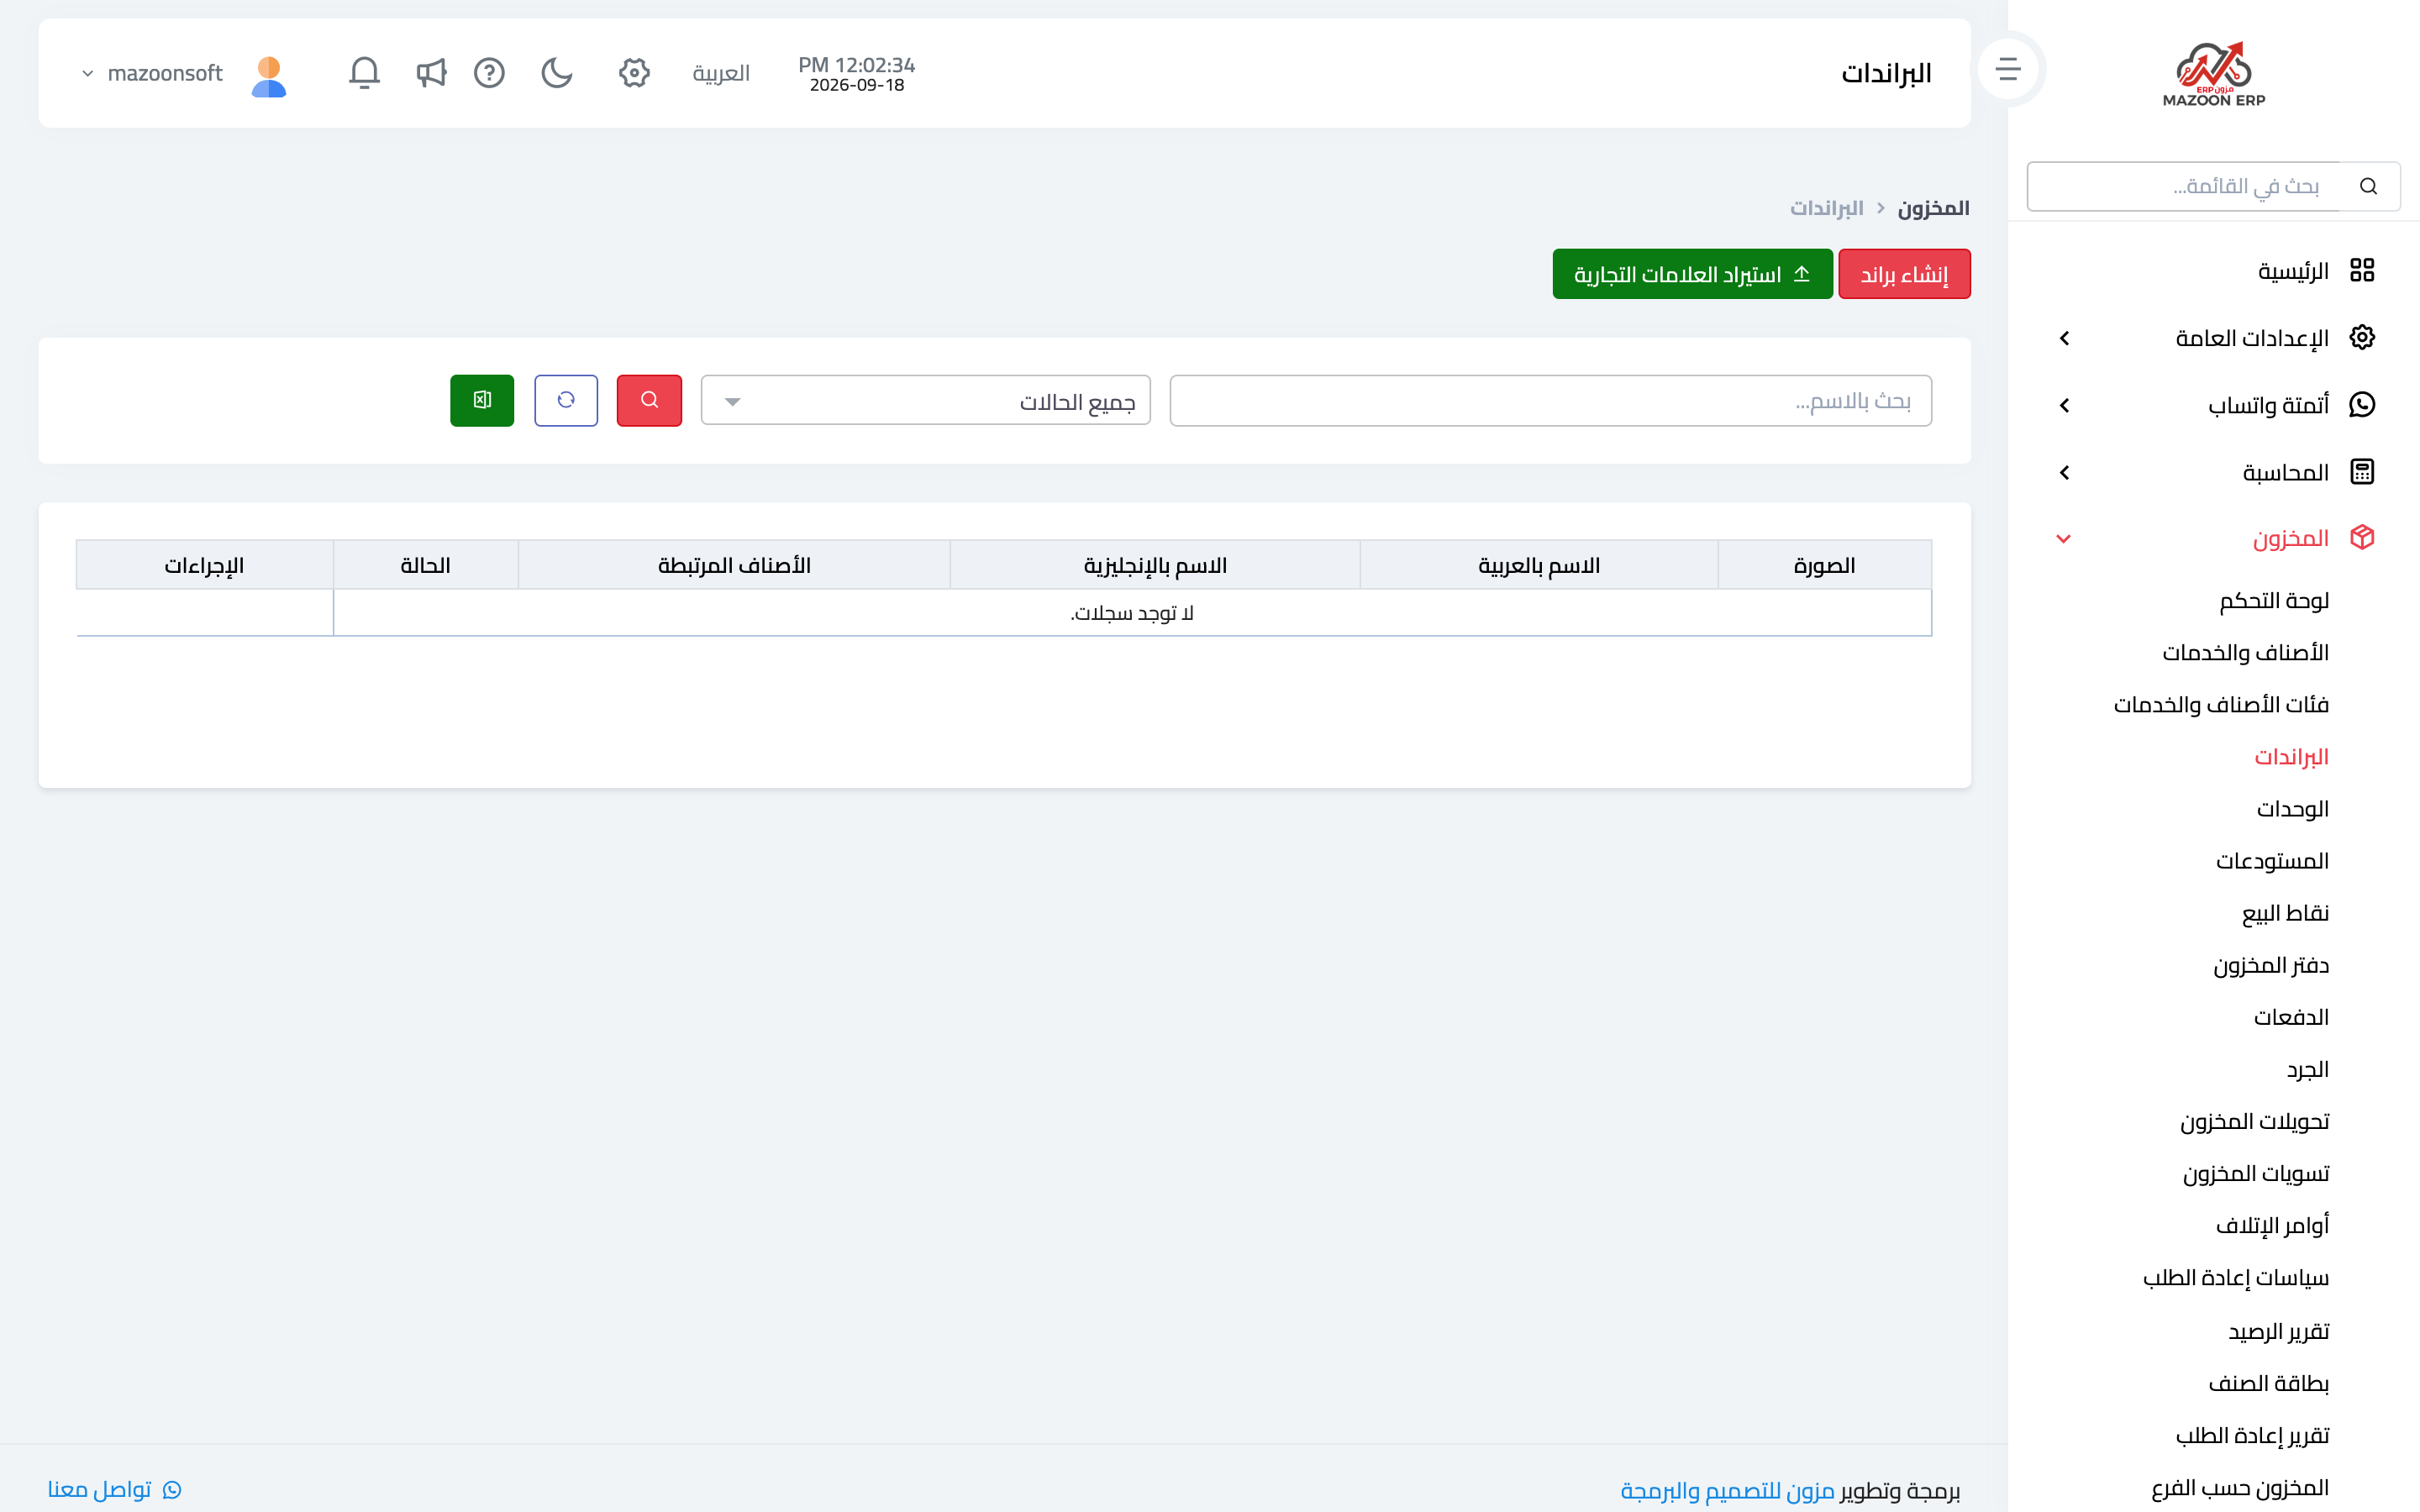The height and width of the screenshot is (1512, 2420).
Task: Toggle the sidebar hamburger menu button
Action: [2008, 69]
